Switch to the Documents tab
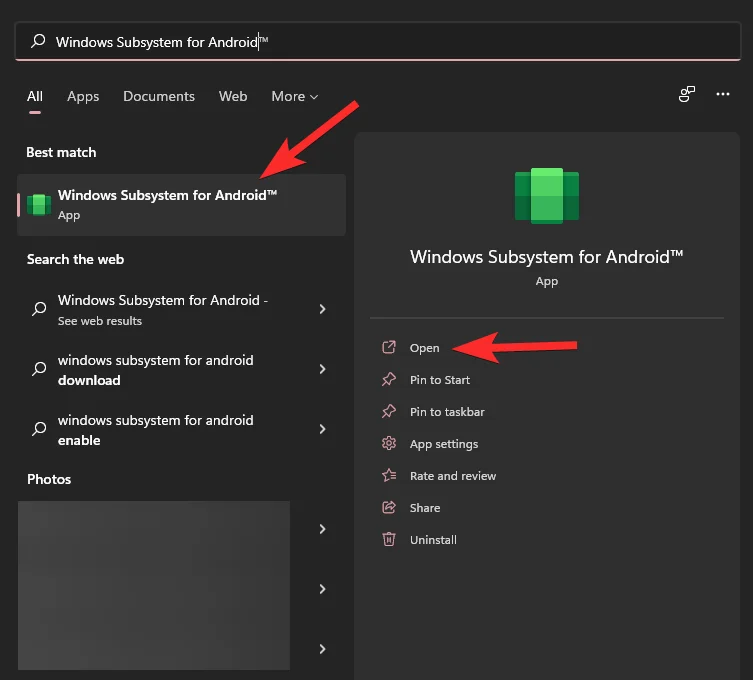This screenshot has width=753, height=680. tap(159, 96)
